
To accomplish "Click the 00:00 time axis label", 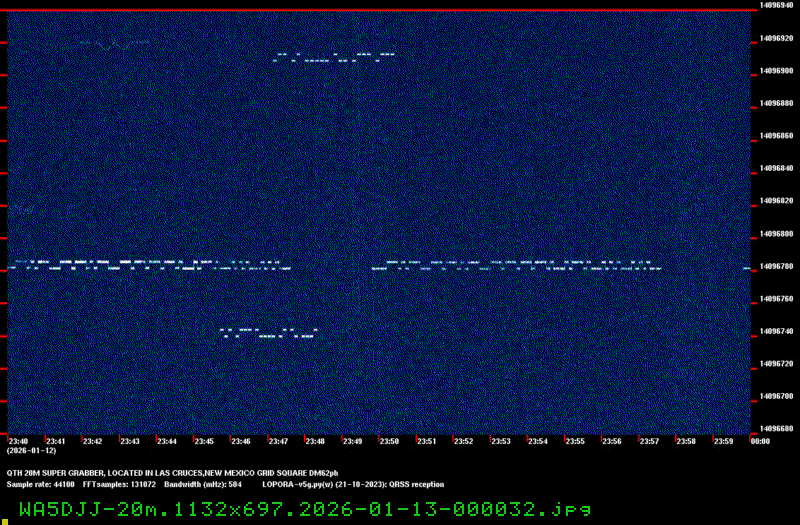I will (x=760, y=441).
